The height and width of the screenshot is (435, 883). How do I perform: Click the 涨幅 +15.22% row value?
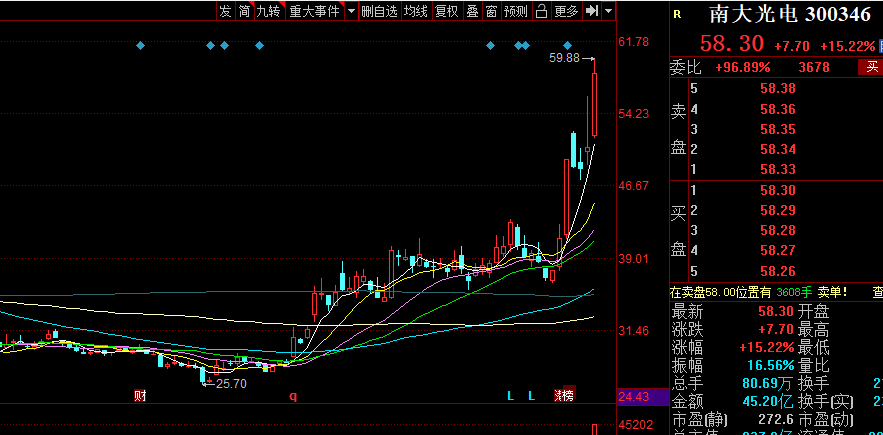(766, 347)
